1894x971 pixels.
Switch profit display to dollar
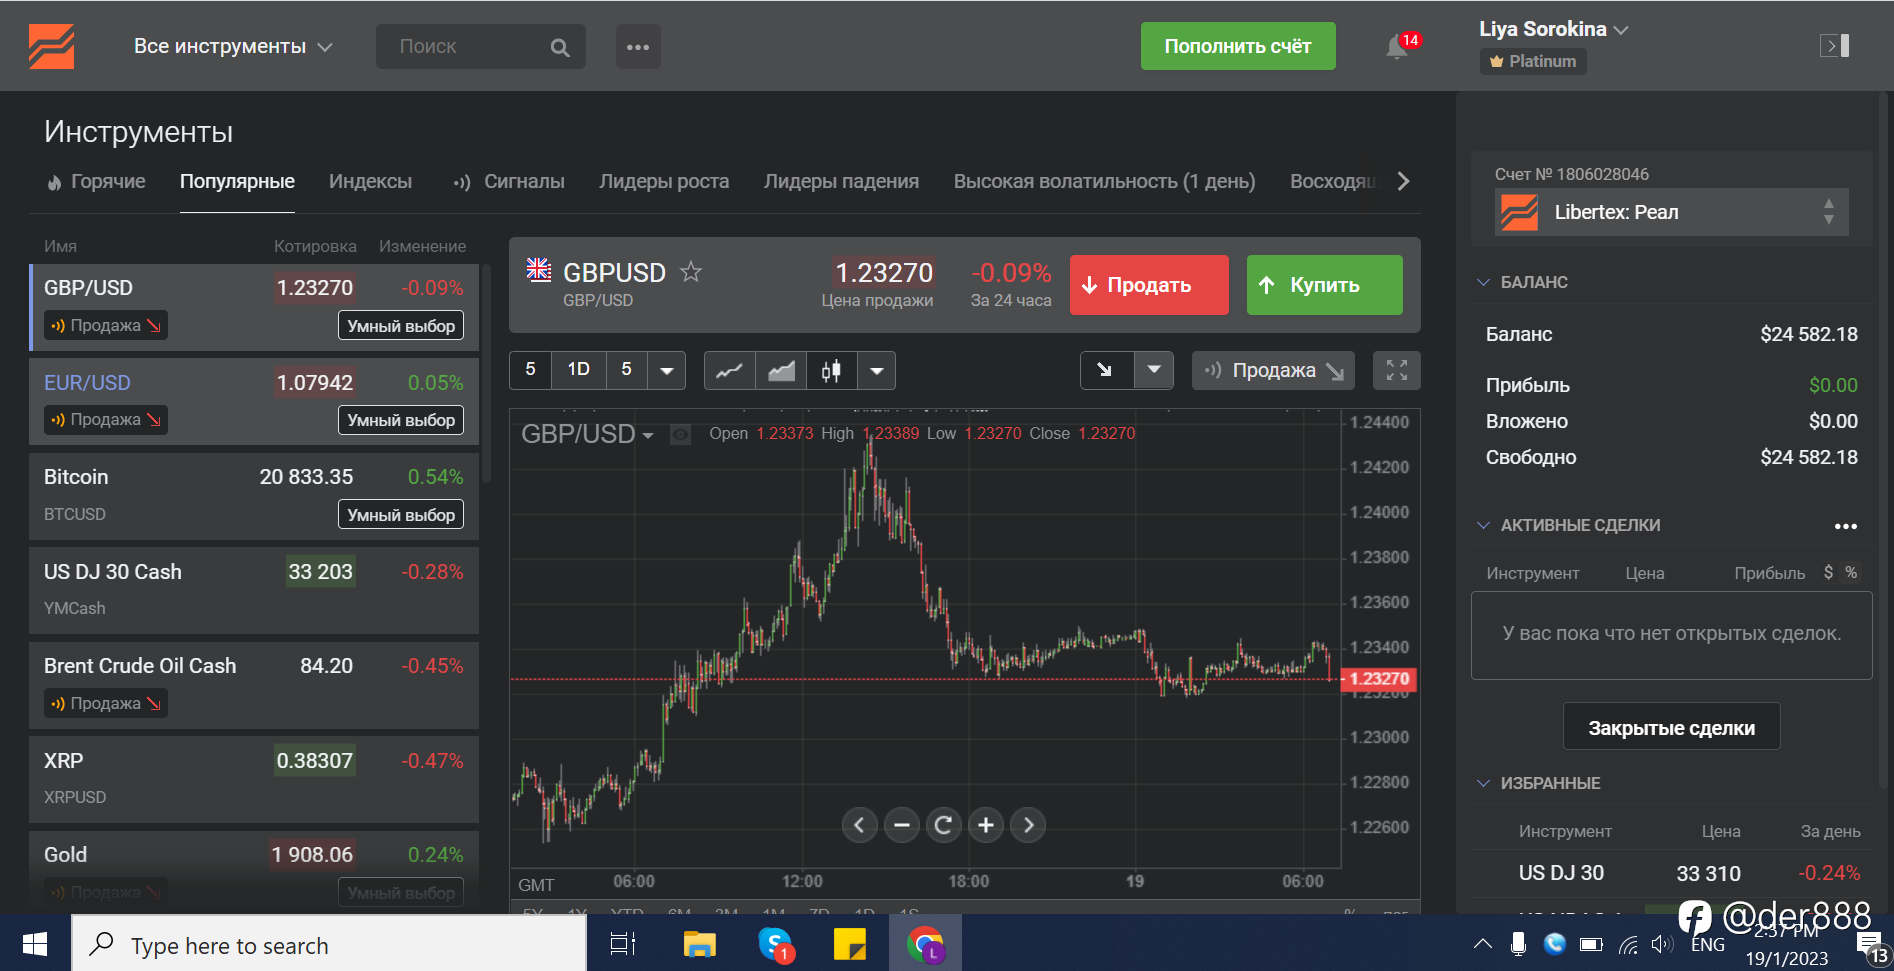pyautogui.click(x=1828, y=572)
